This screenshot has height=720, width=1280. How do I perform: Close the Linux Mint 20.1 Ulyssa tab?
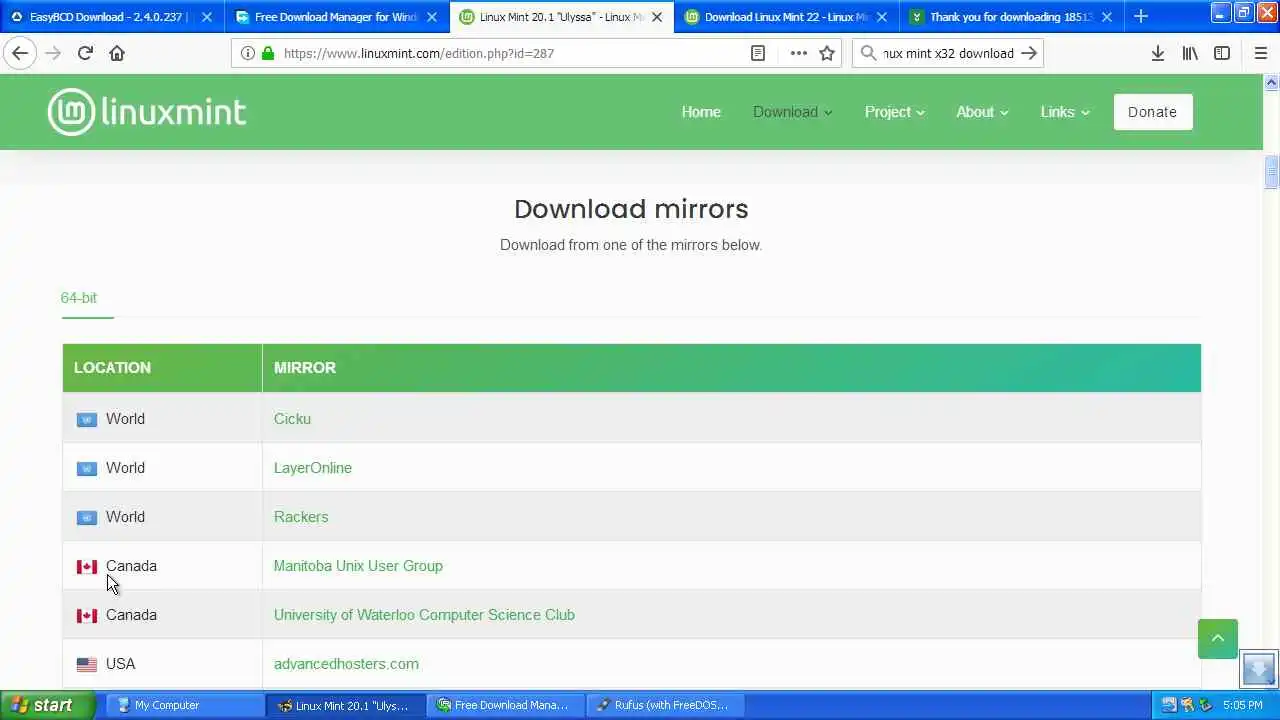coord(657,17)
